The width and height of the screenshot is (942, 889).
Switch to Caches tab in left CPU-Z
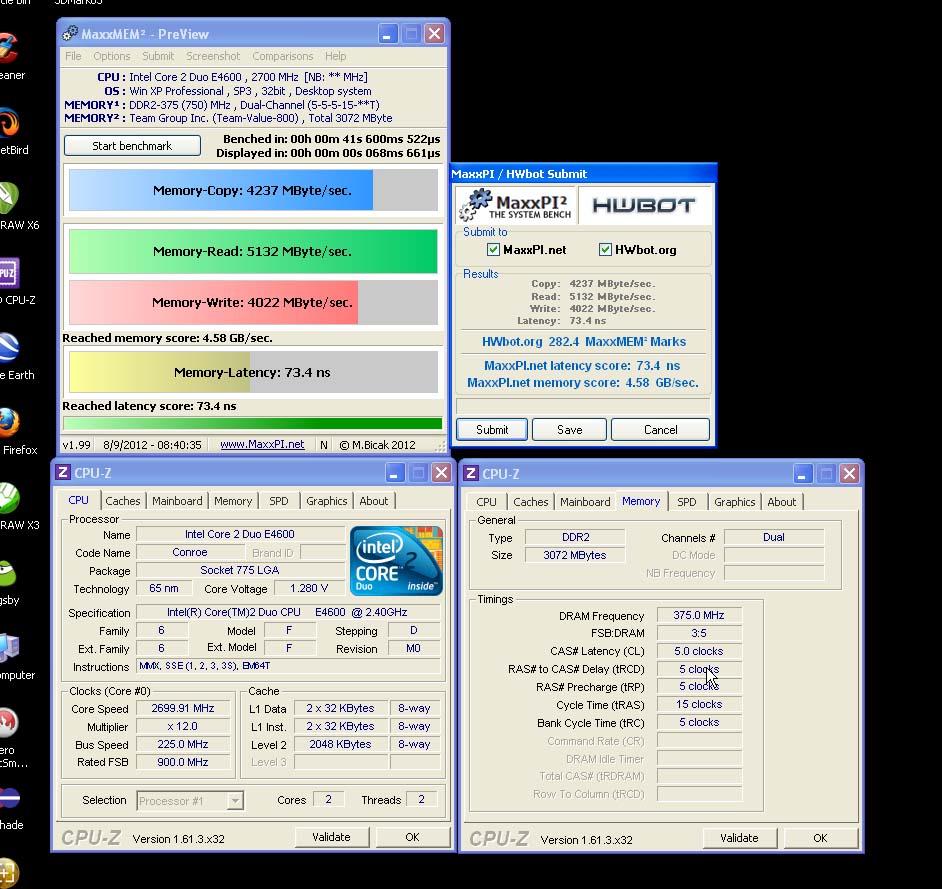(123, 501)
